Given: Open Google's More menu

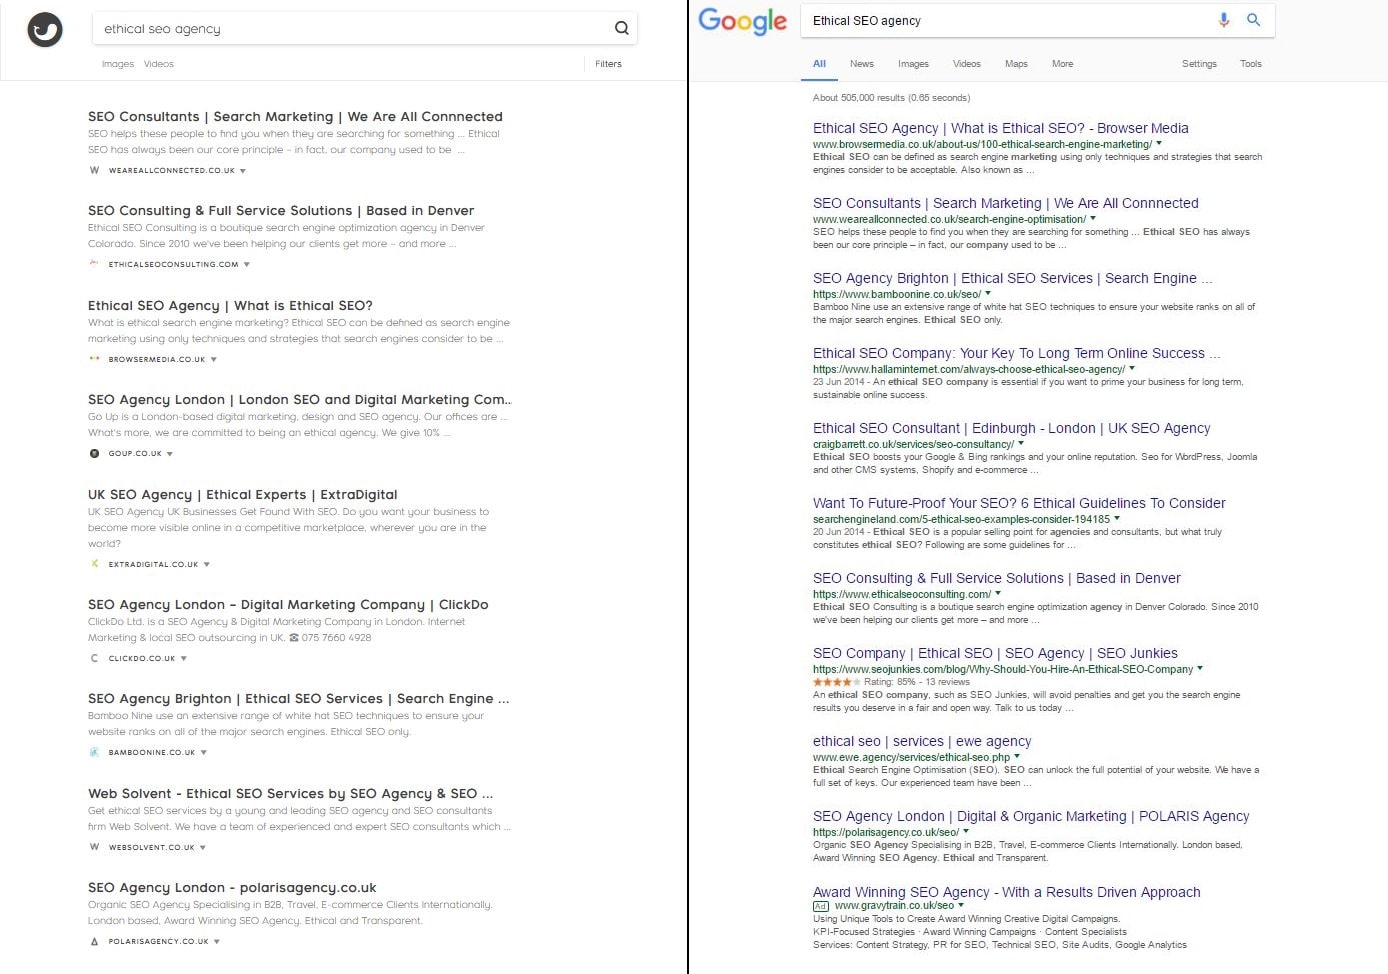Looking at the screenshot, I should point(1063,64).
